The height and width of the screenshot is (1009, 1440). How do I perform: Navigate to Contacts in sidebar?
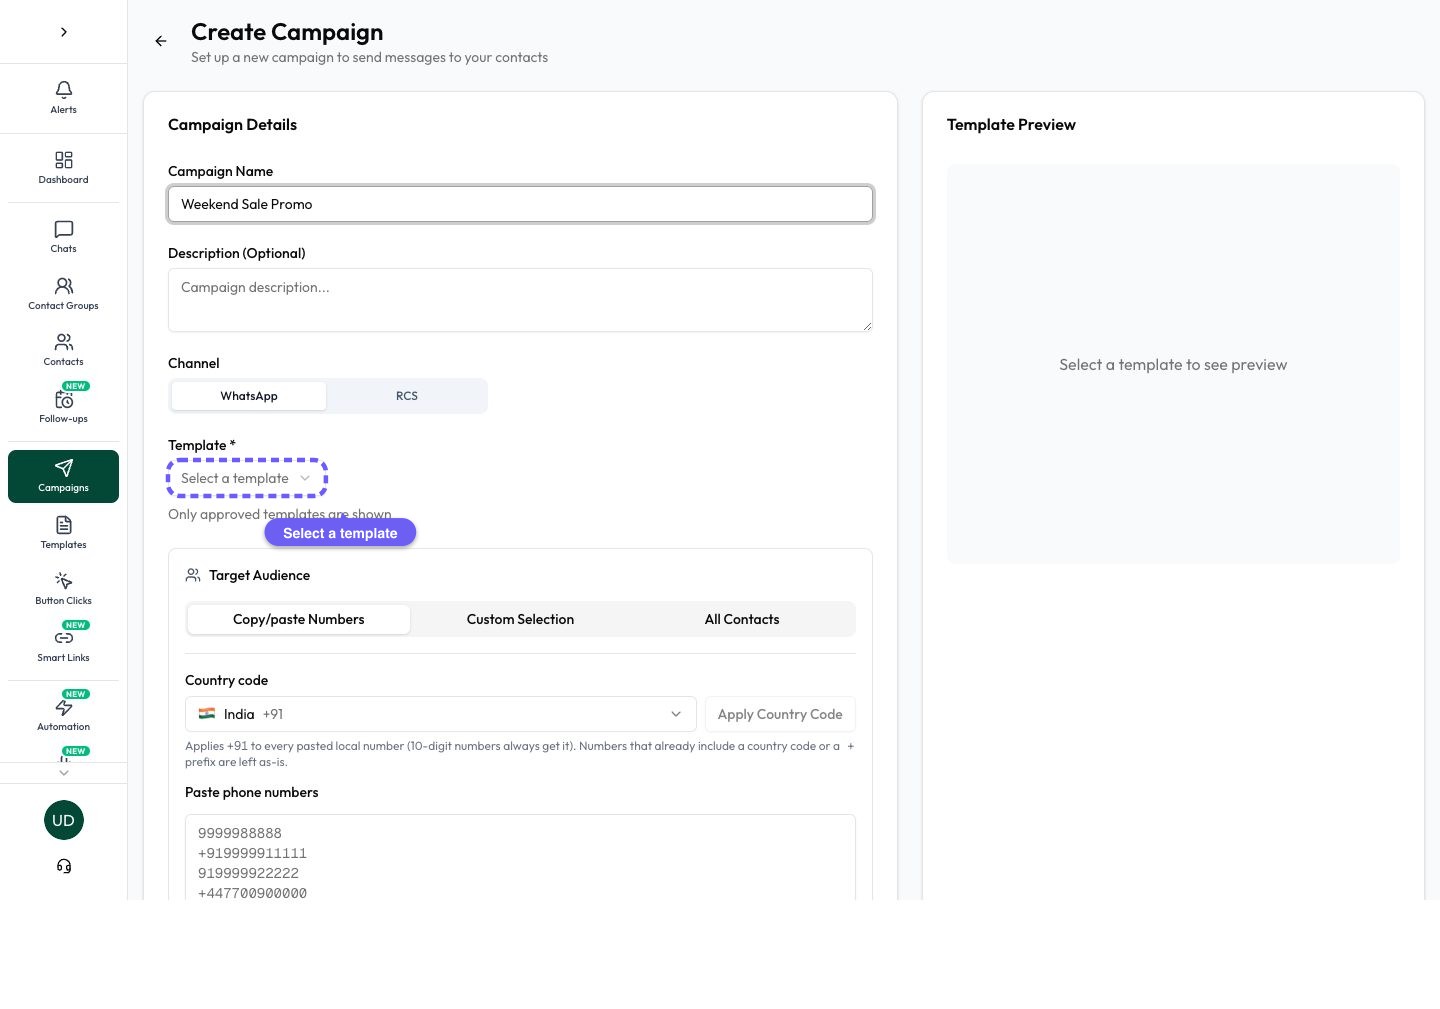pyautogui.click(x=63, y=349)
